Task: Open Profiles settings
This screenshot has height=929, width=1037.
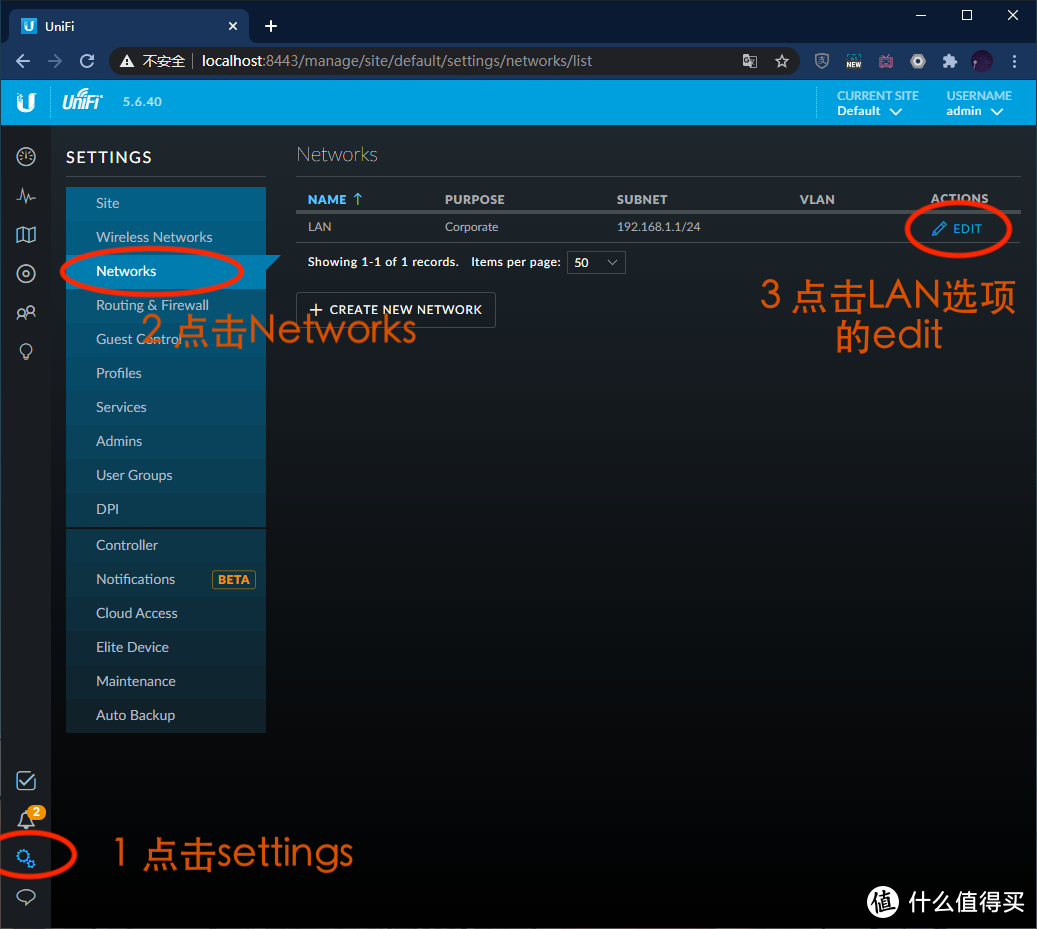Action: click(166, 374)
